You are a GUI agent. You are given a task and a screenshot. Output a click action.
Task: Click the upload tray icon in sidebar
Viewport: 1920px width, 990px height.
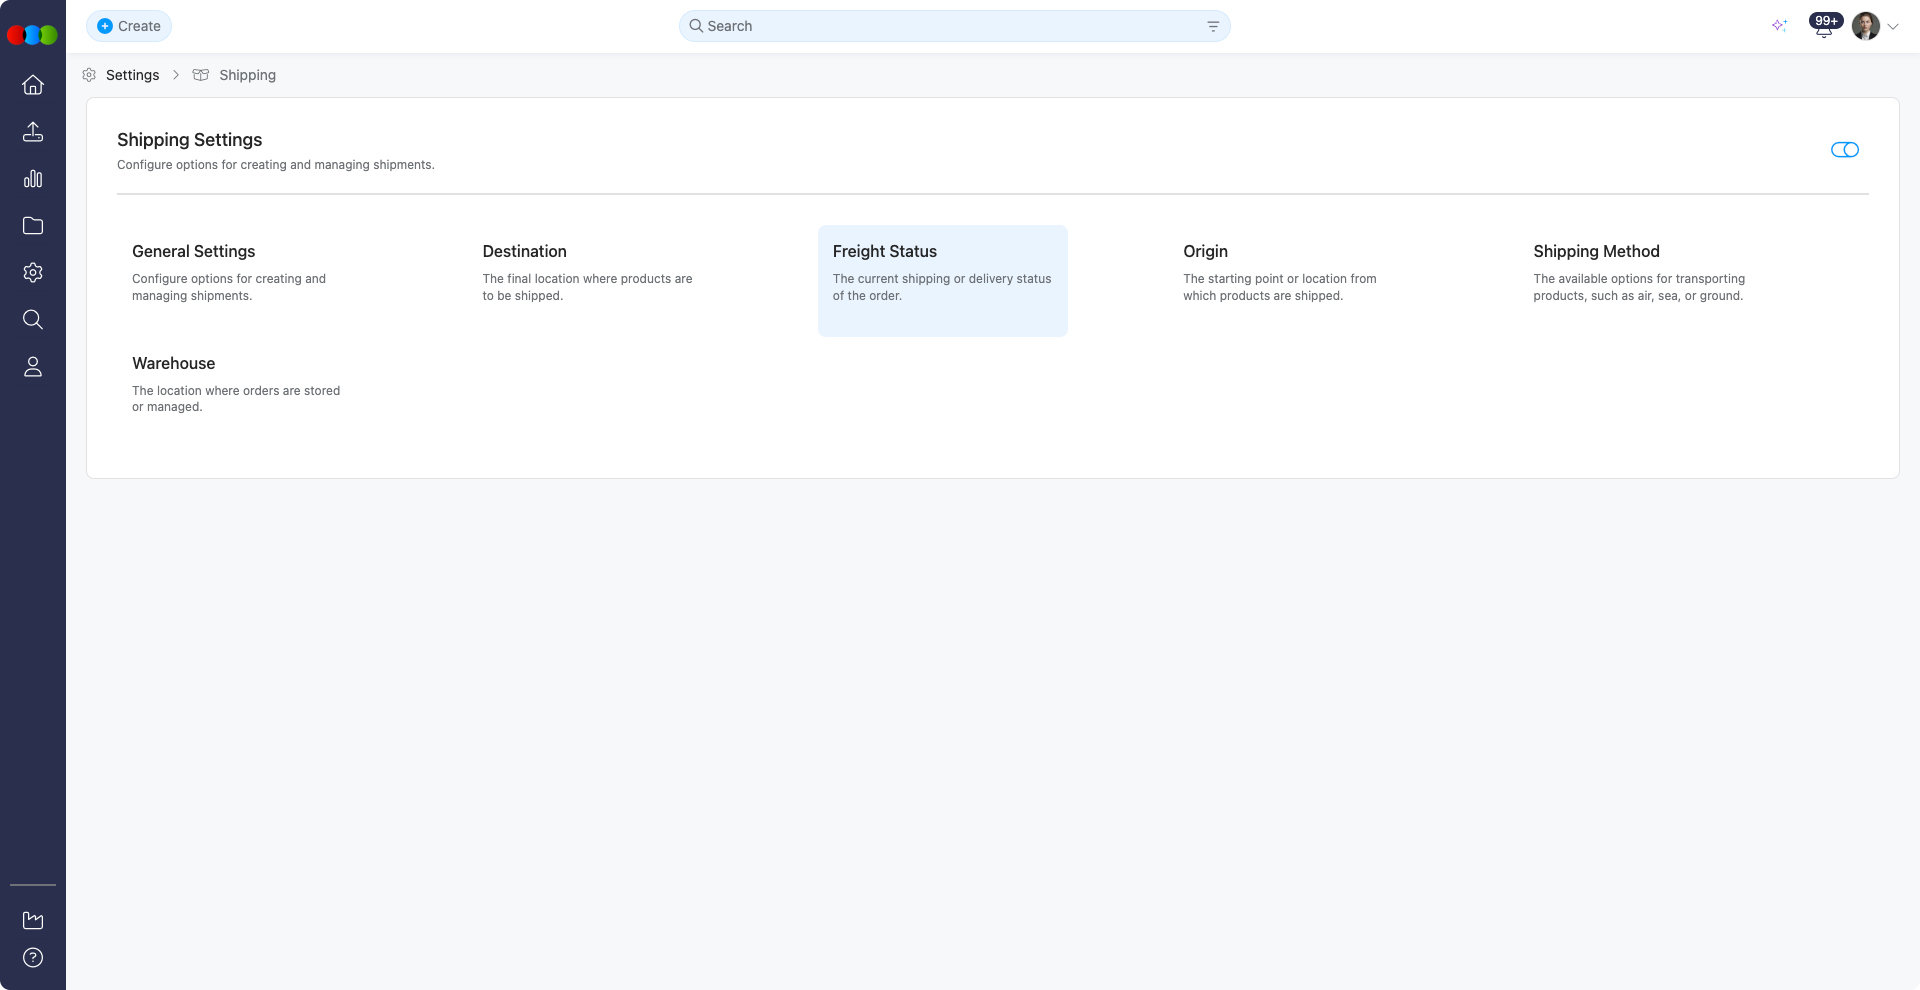[33, 132]
